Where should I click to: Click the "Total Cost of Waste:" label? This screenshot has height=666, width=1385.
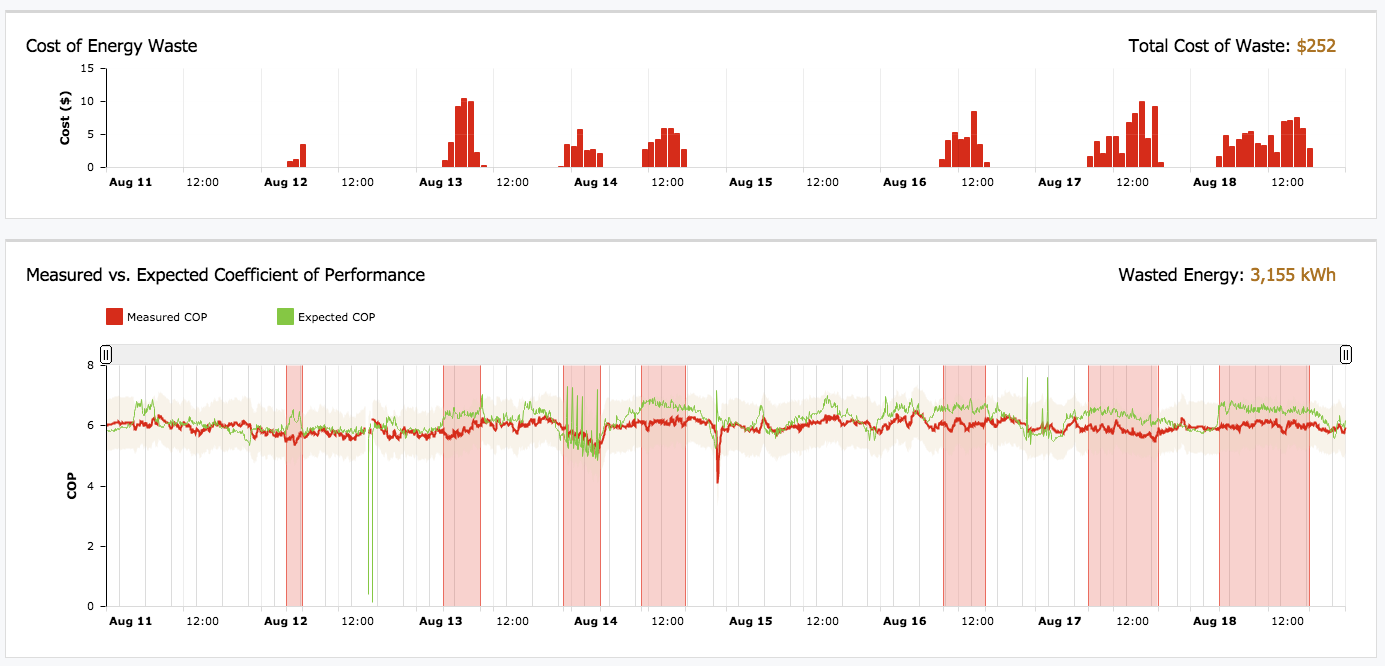[x=1209, y=45]
